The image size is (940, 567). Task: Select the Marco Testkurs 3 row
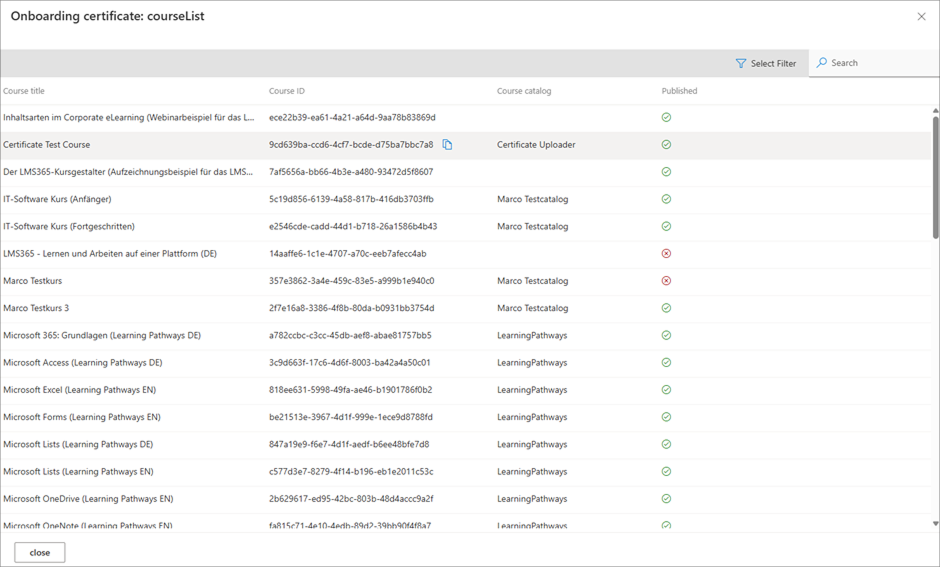tap(36, 308)
